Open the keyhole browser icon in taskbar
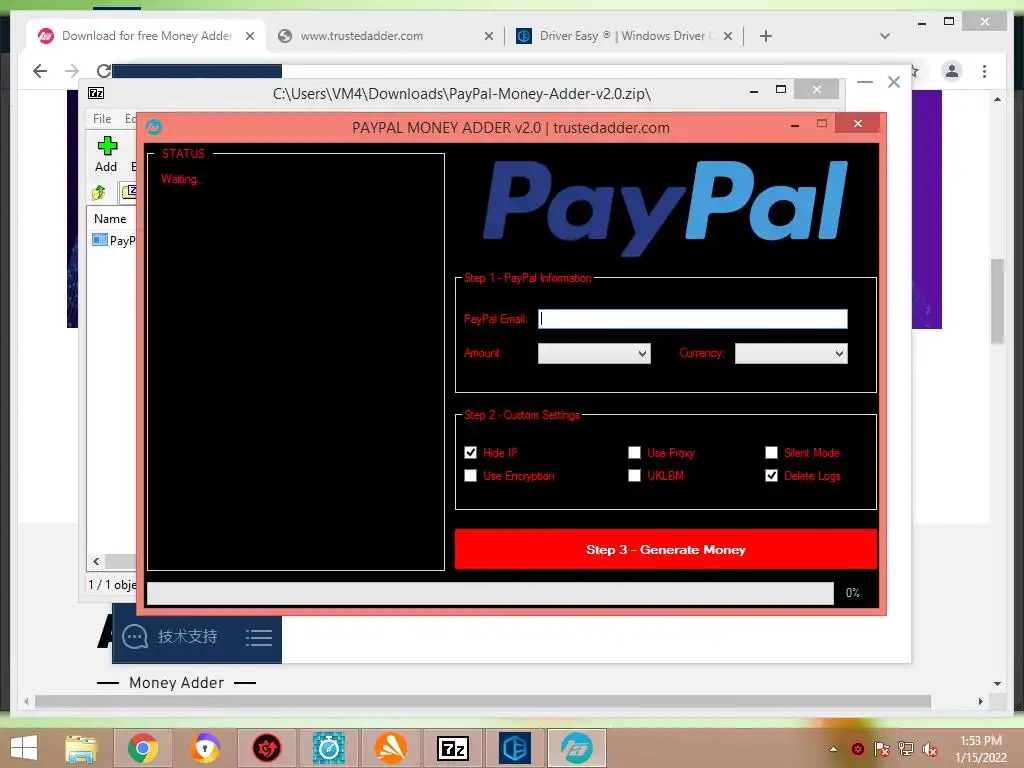 (205, 748)
